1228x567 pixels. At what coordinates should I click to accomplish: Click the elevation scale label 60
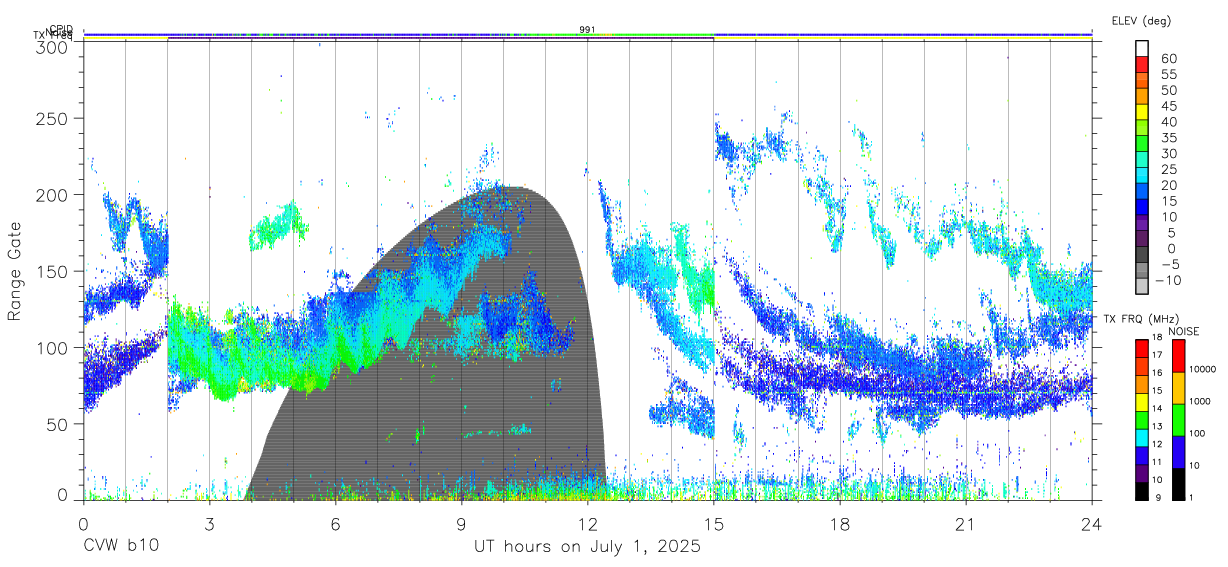coord(1168,59)
